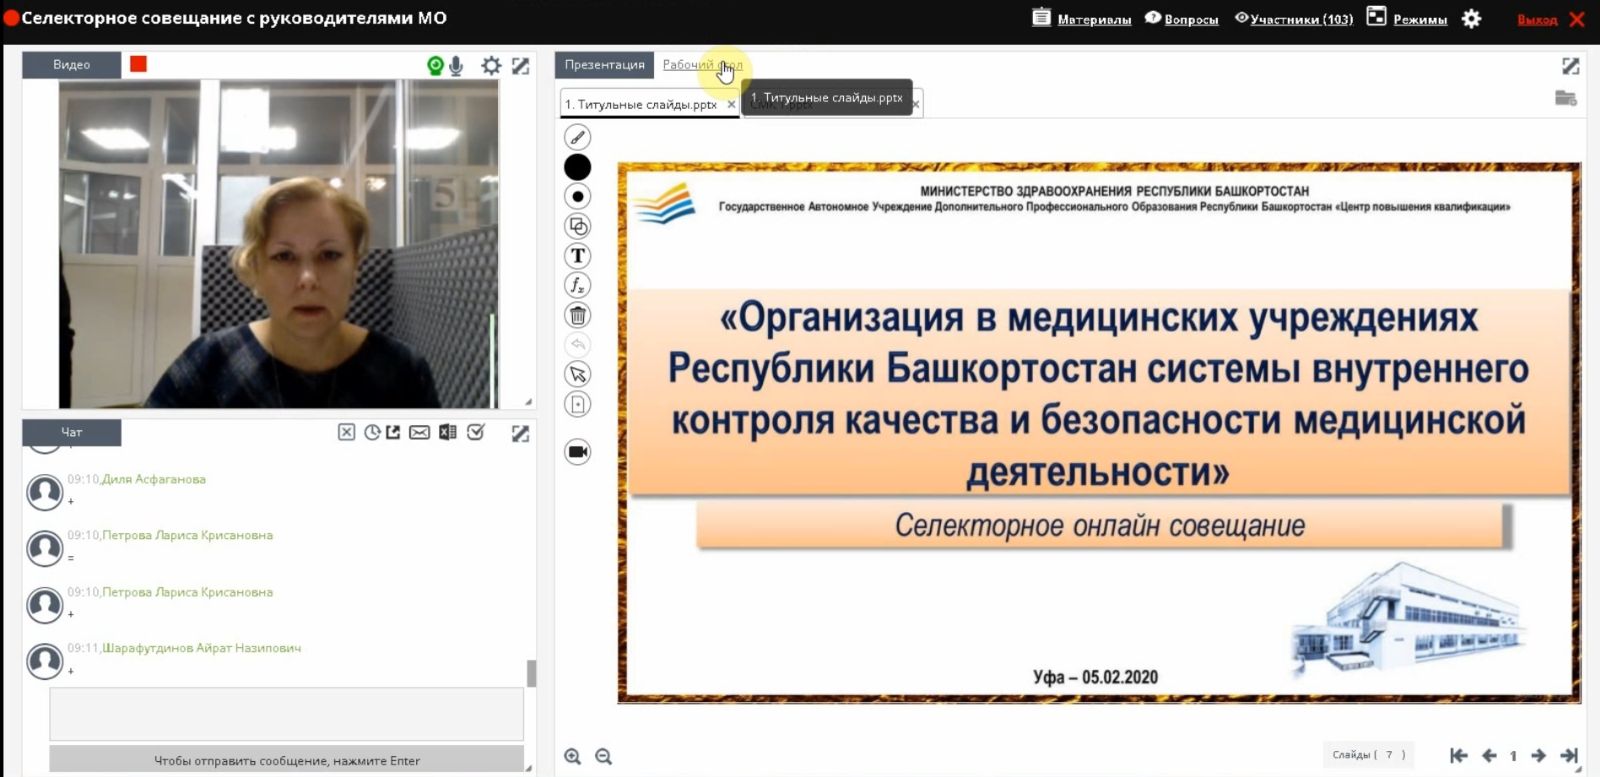This screenshot has height=777, width=1600.
Task: Close the '1. Титульные слайды.pptx' tab
Action: (731, 104)
